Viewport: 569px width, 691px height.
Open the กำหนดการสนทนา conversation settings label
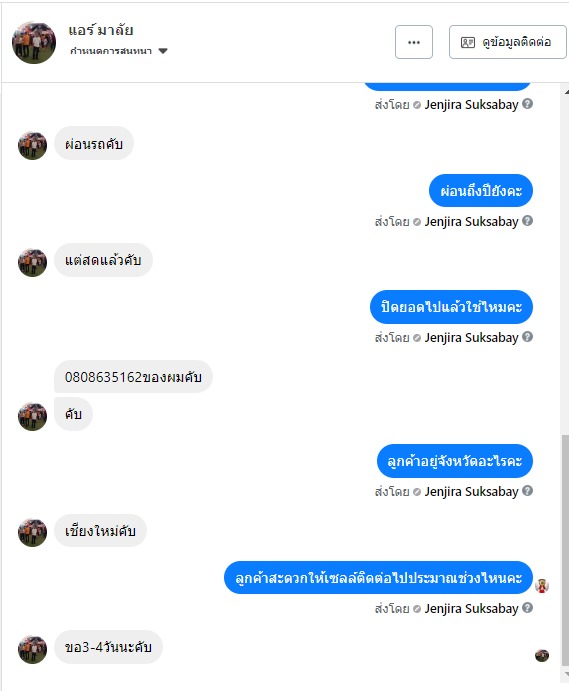[111, 51]
